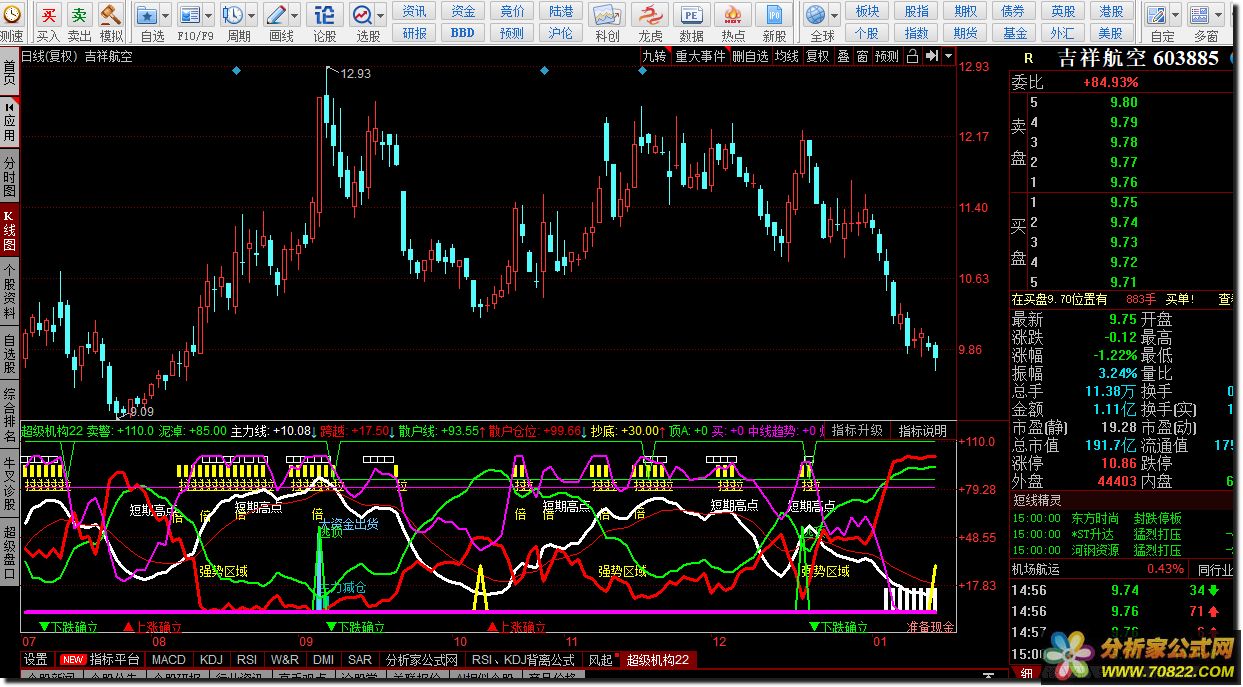Click the NEW badge on 指标平台
This screenshot has width=1243, height=687.
(73, 660)
